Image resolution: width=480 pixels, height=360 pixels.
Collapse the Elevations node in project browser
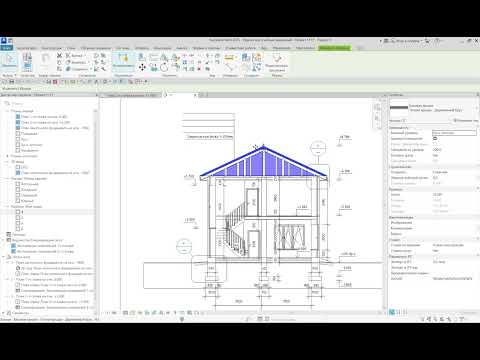pyautogui.click(x=7, y=178)
